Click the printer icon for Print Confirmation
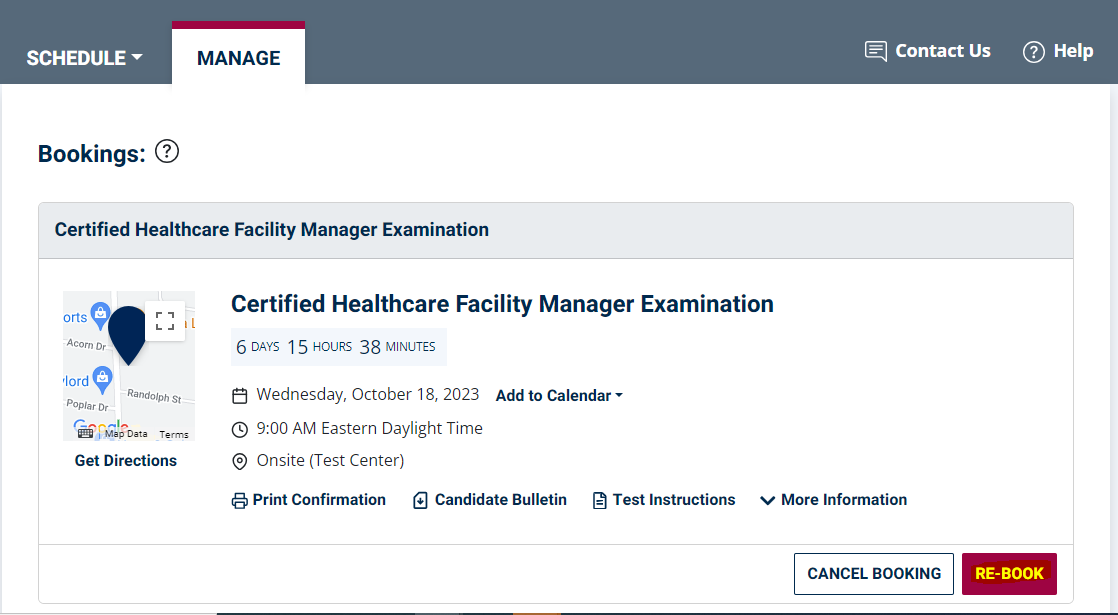The height and width of the screenshot is (615, 1118). [x=240, y=500]
